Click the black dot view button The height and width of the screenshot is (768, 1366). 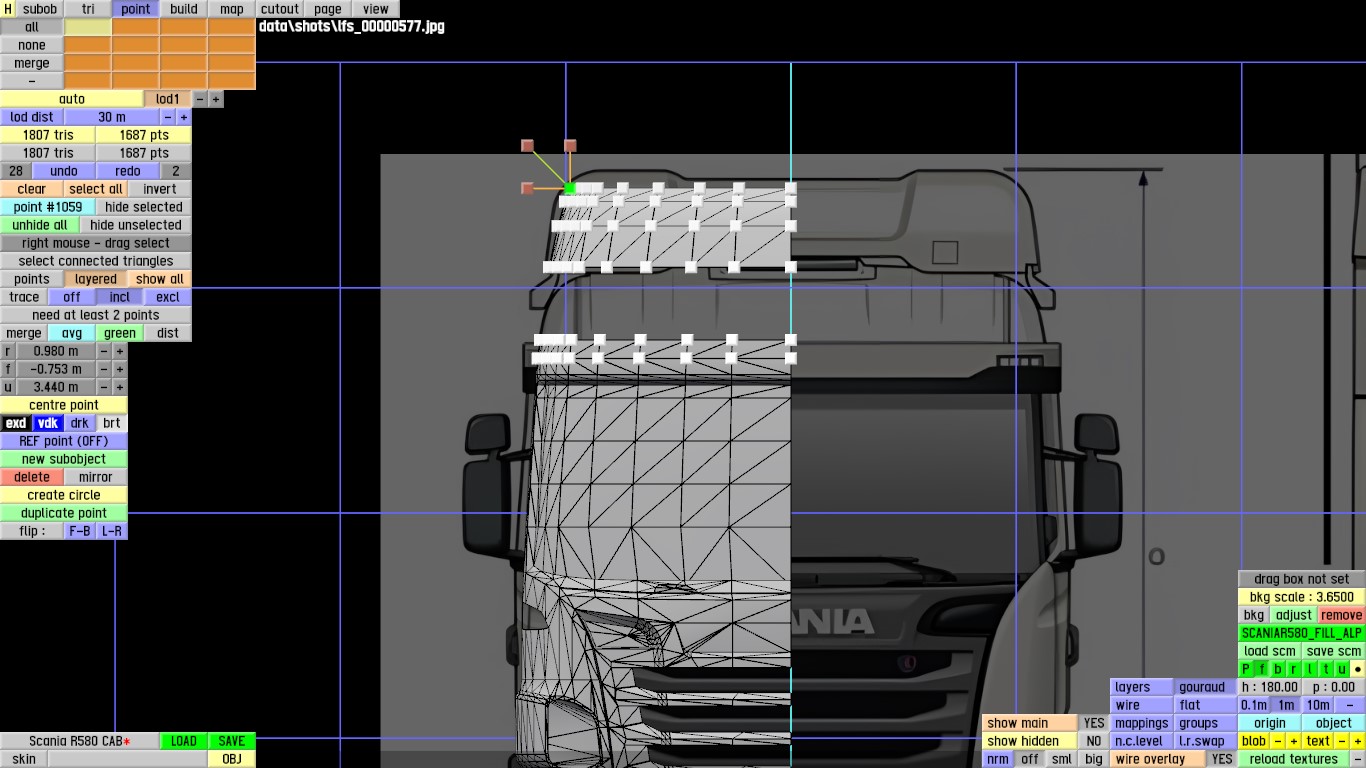(1358, 669)
